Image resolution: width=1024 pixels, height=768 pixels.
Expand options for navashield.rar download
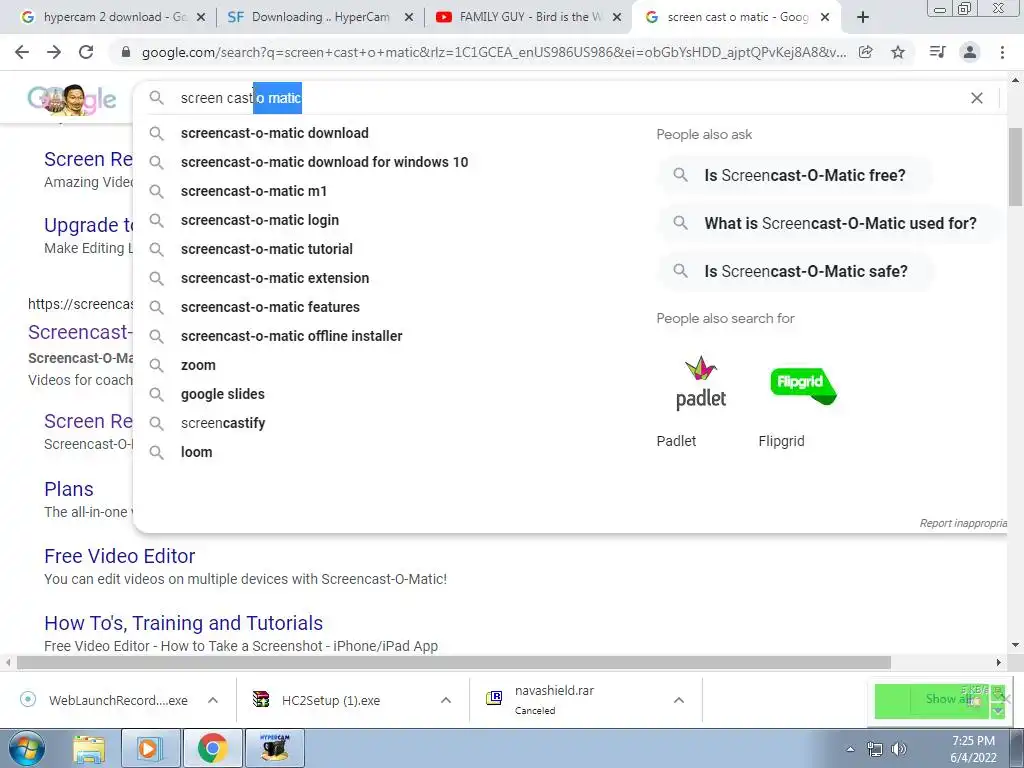click(x=679, y=700)
